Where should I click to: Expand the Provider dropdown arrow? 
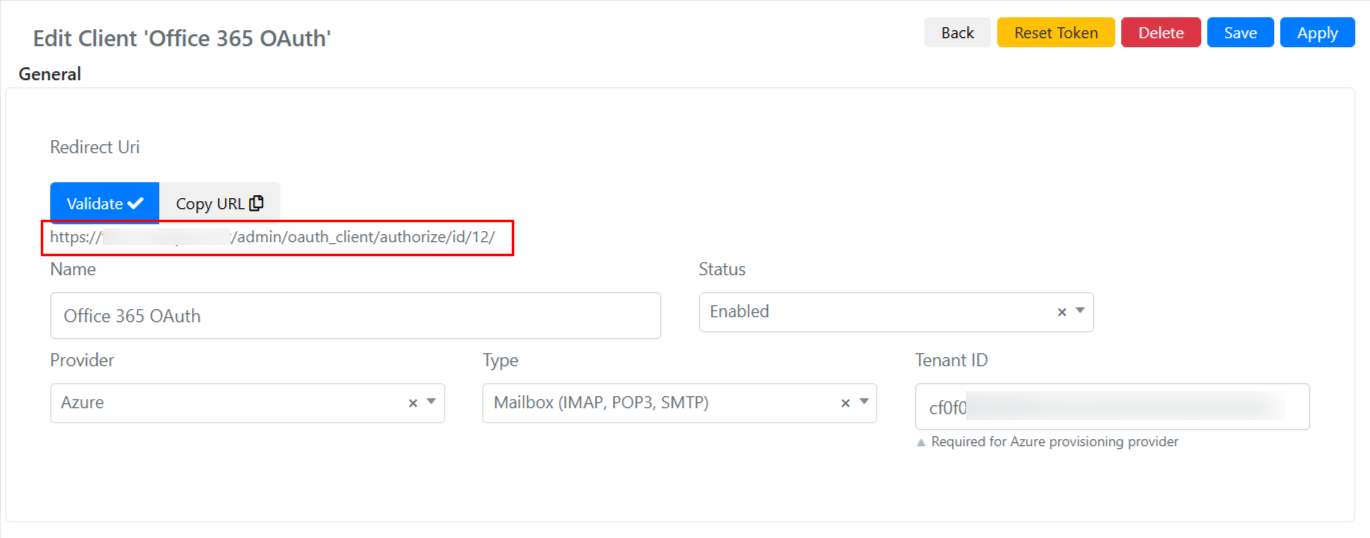(431, 402)
